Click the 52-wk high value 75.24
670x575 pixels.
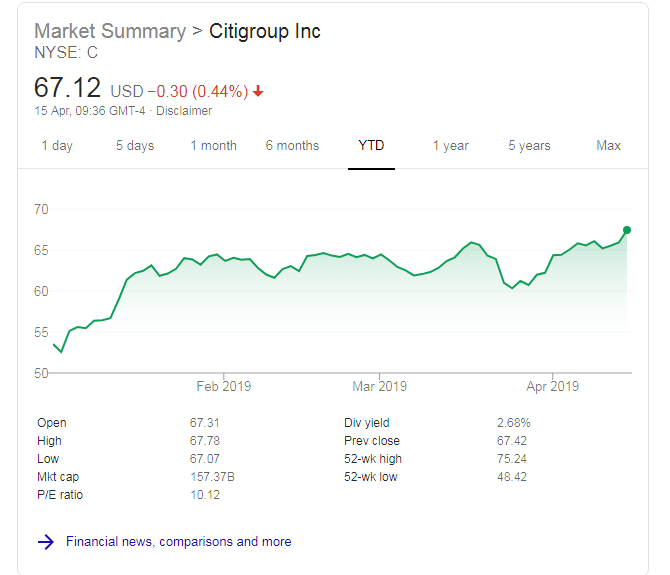(x=512, y=459)
